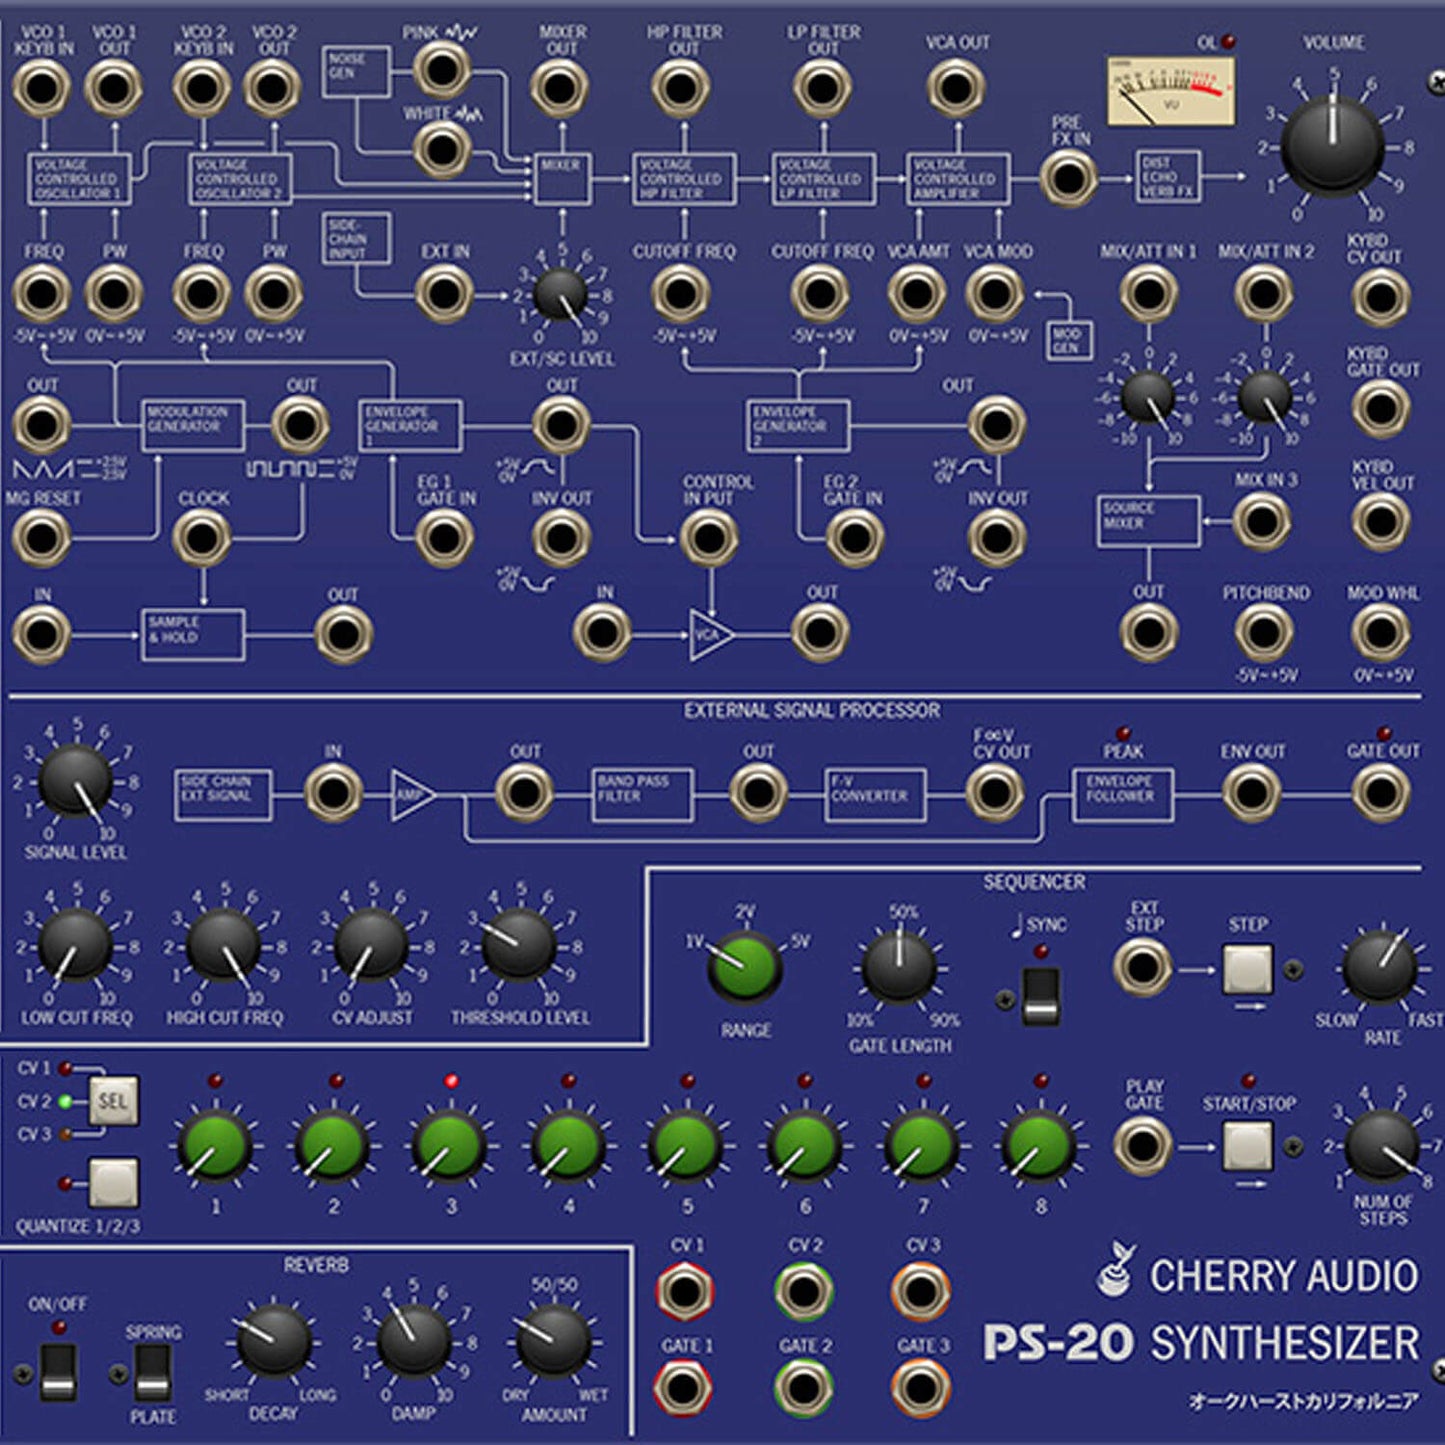
Task: Click the PITCHBEND jack
Action: click(1262, 633)
